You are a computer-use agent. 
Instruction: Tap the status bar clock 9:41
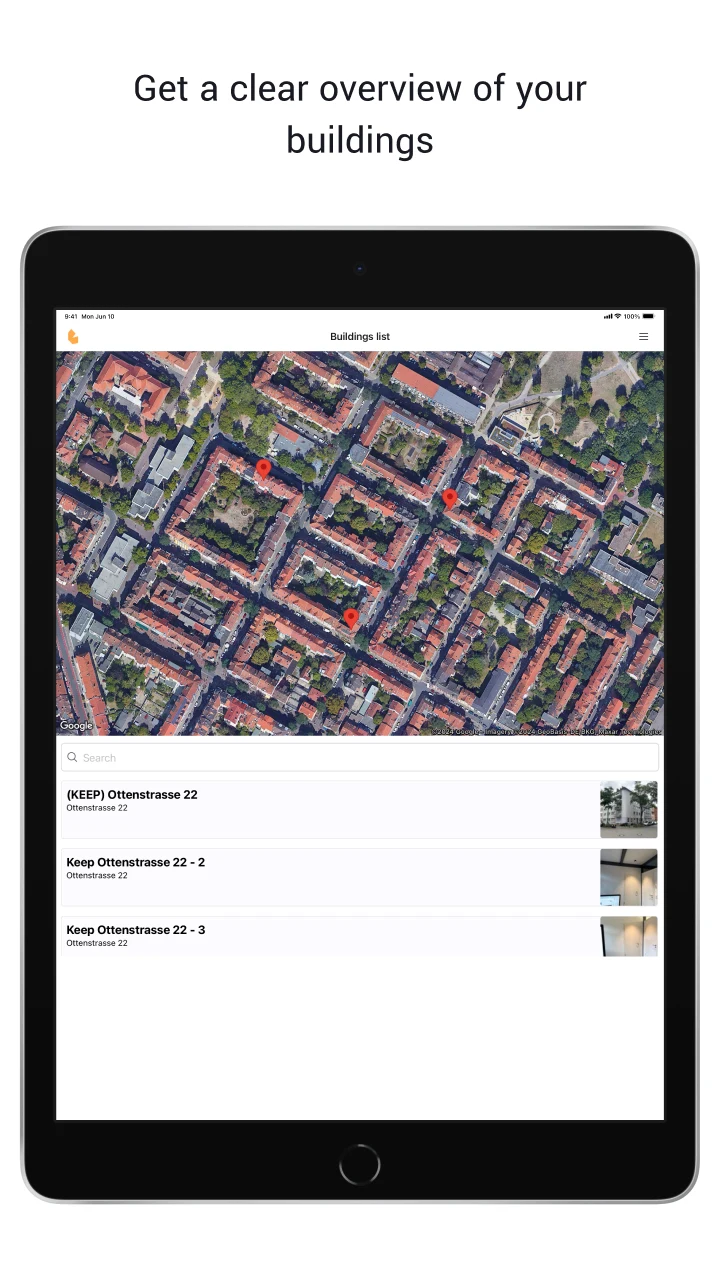pos(71,316)
